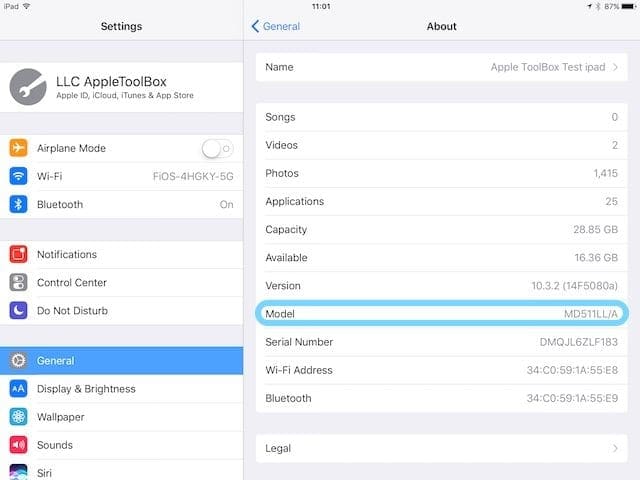Tap the Display & Brightness icon
The width and height of the screenshot is (640, 480).
tap(18, 389)
